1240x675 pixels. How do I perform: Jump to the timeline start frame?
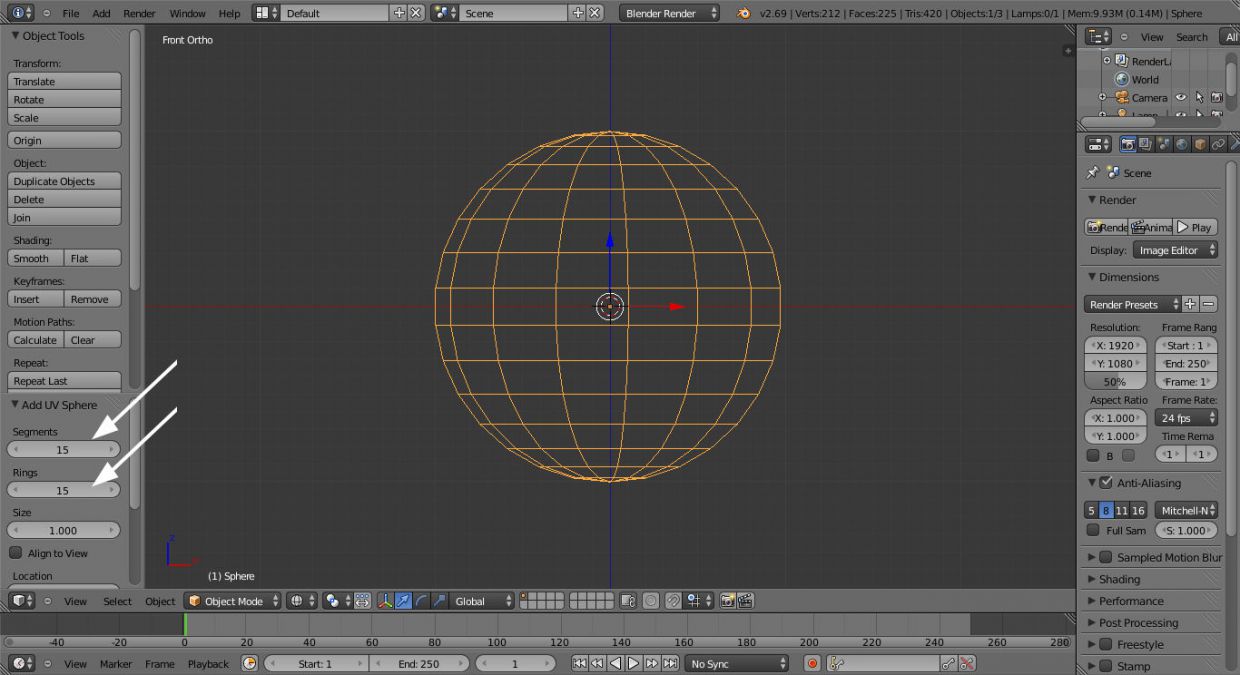coord(579,663)
